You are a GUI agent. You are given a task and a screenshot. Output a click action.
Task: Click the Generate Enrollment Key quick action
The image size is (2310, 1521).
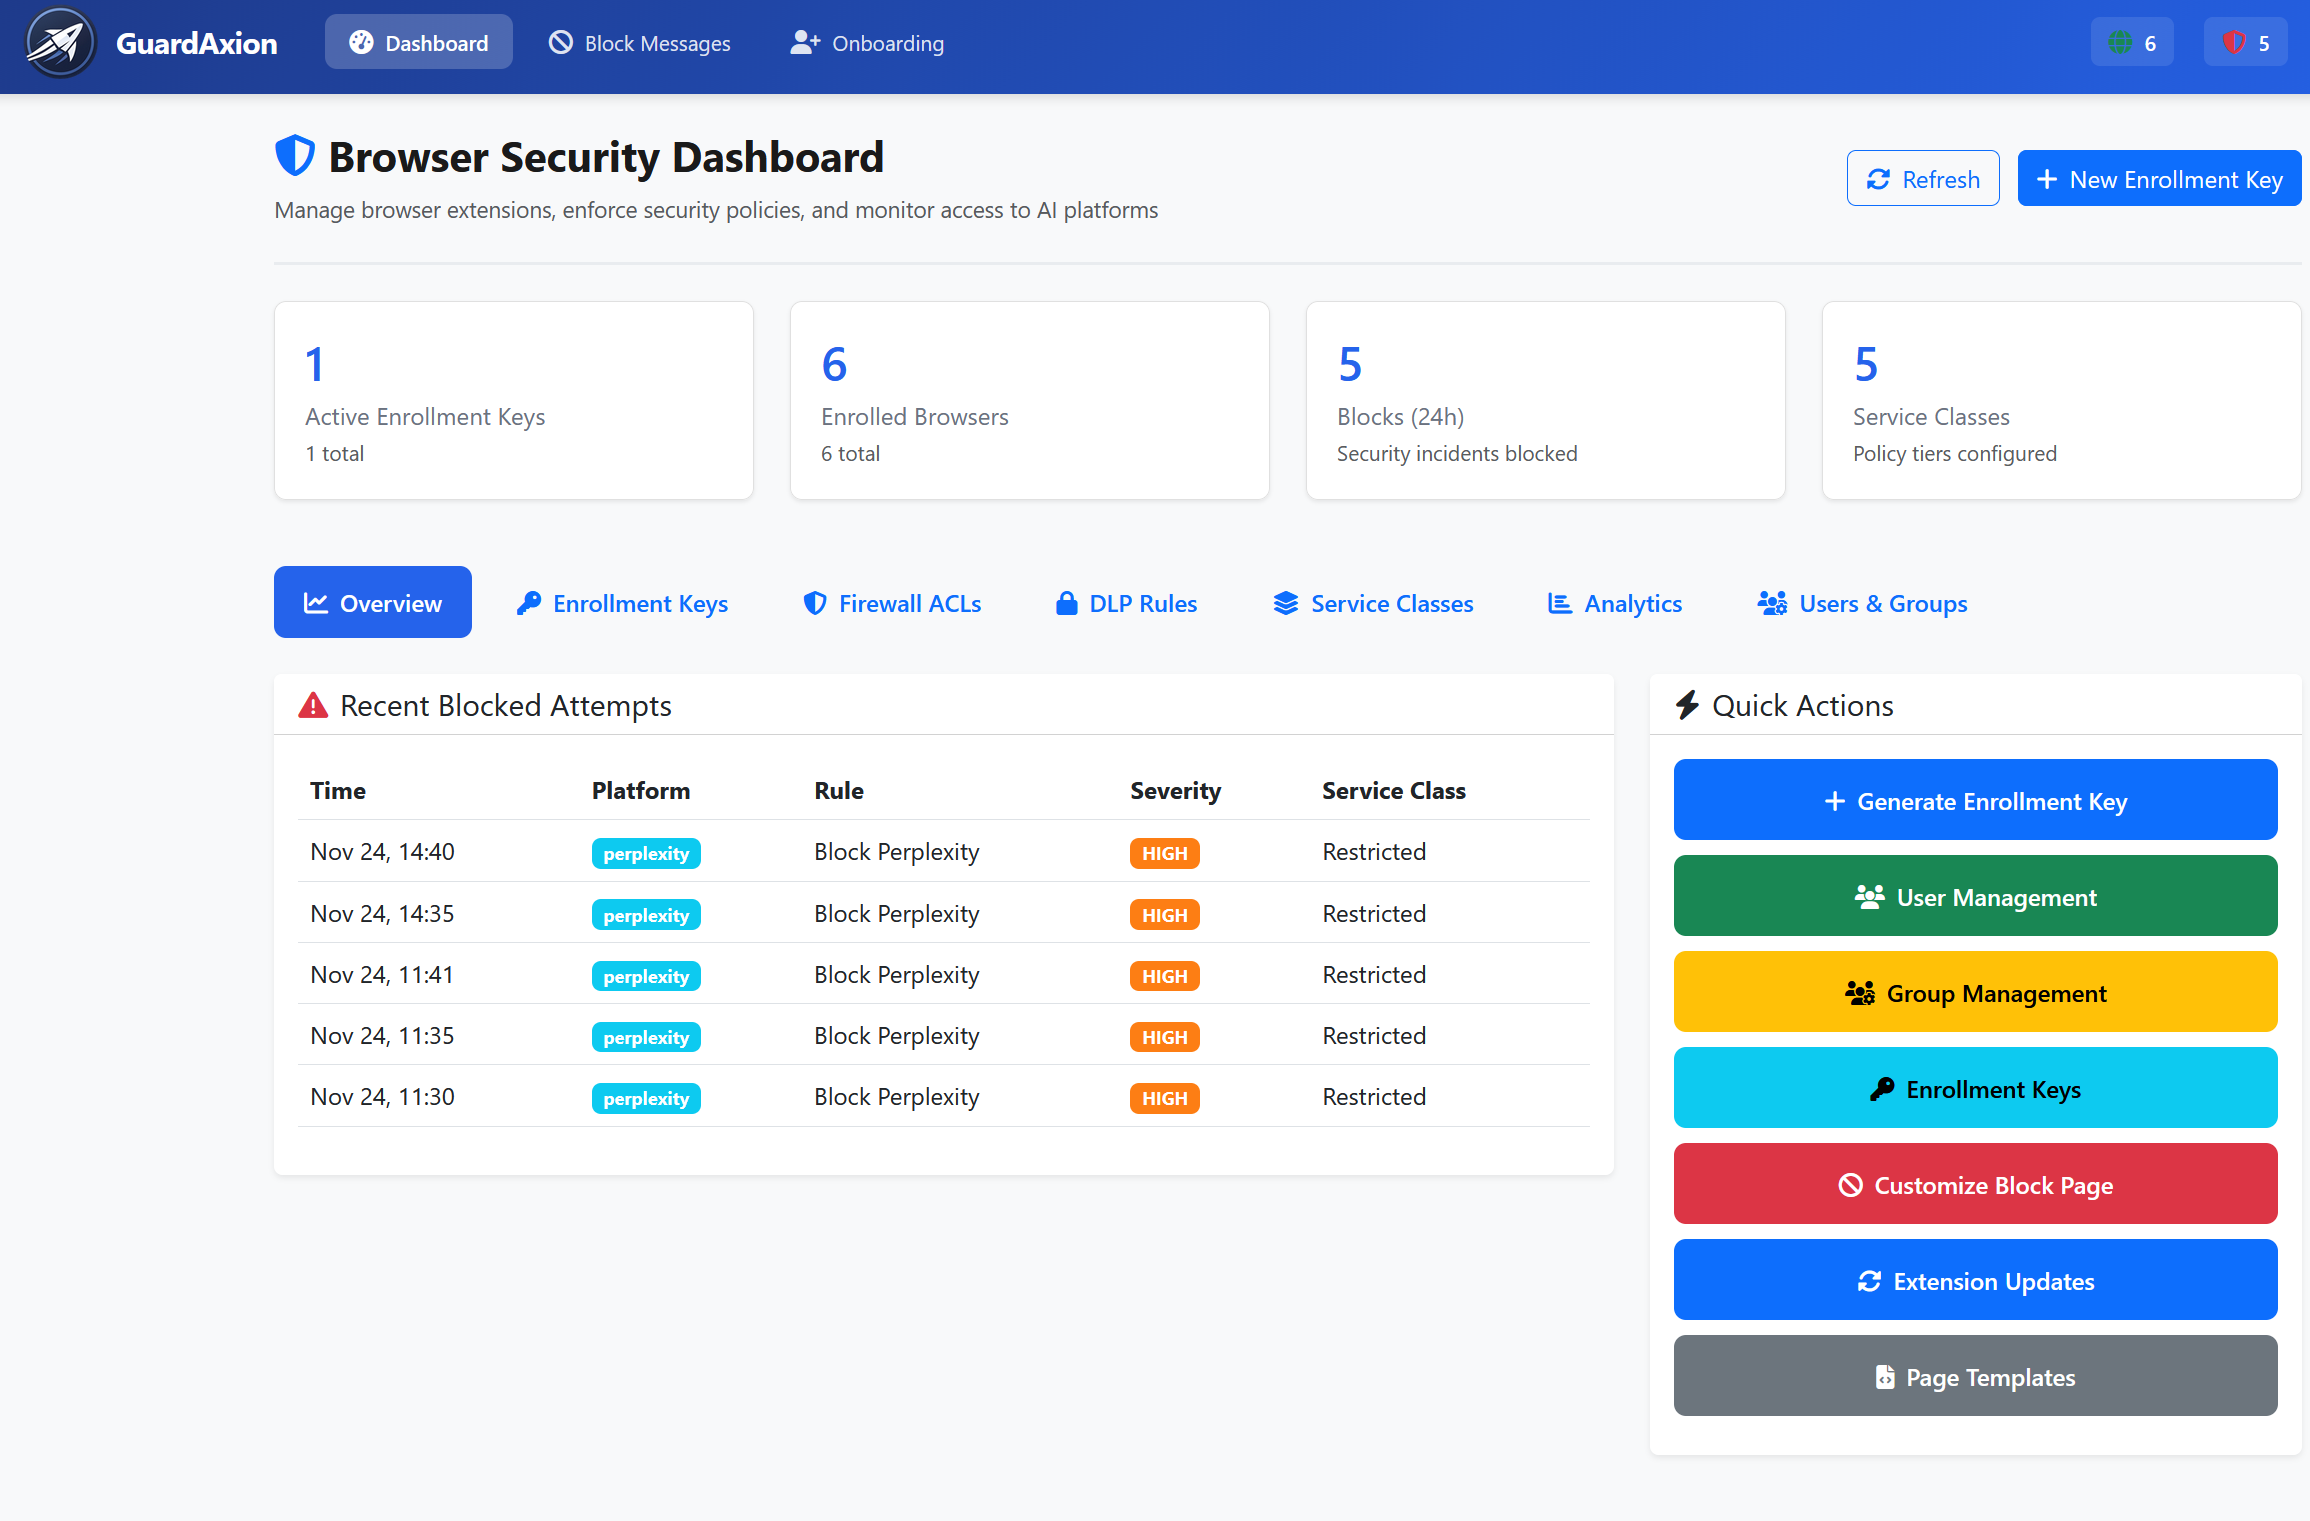point(1974,800)
